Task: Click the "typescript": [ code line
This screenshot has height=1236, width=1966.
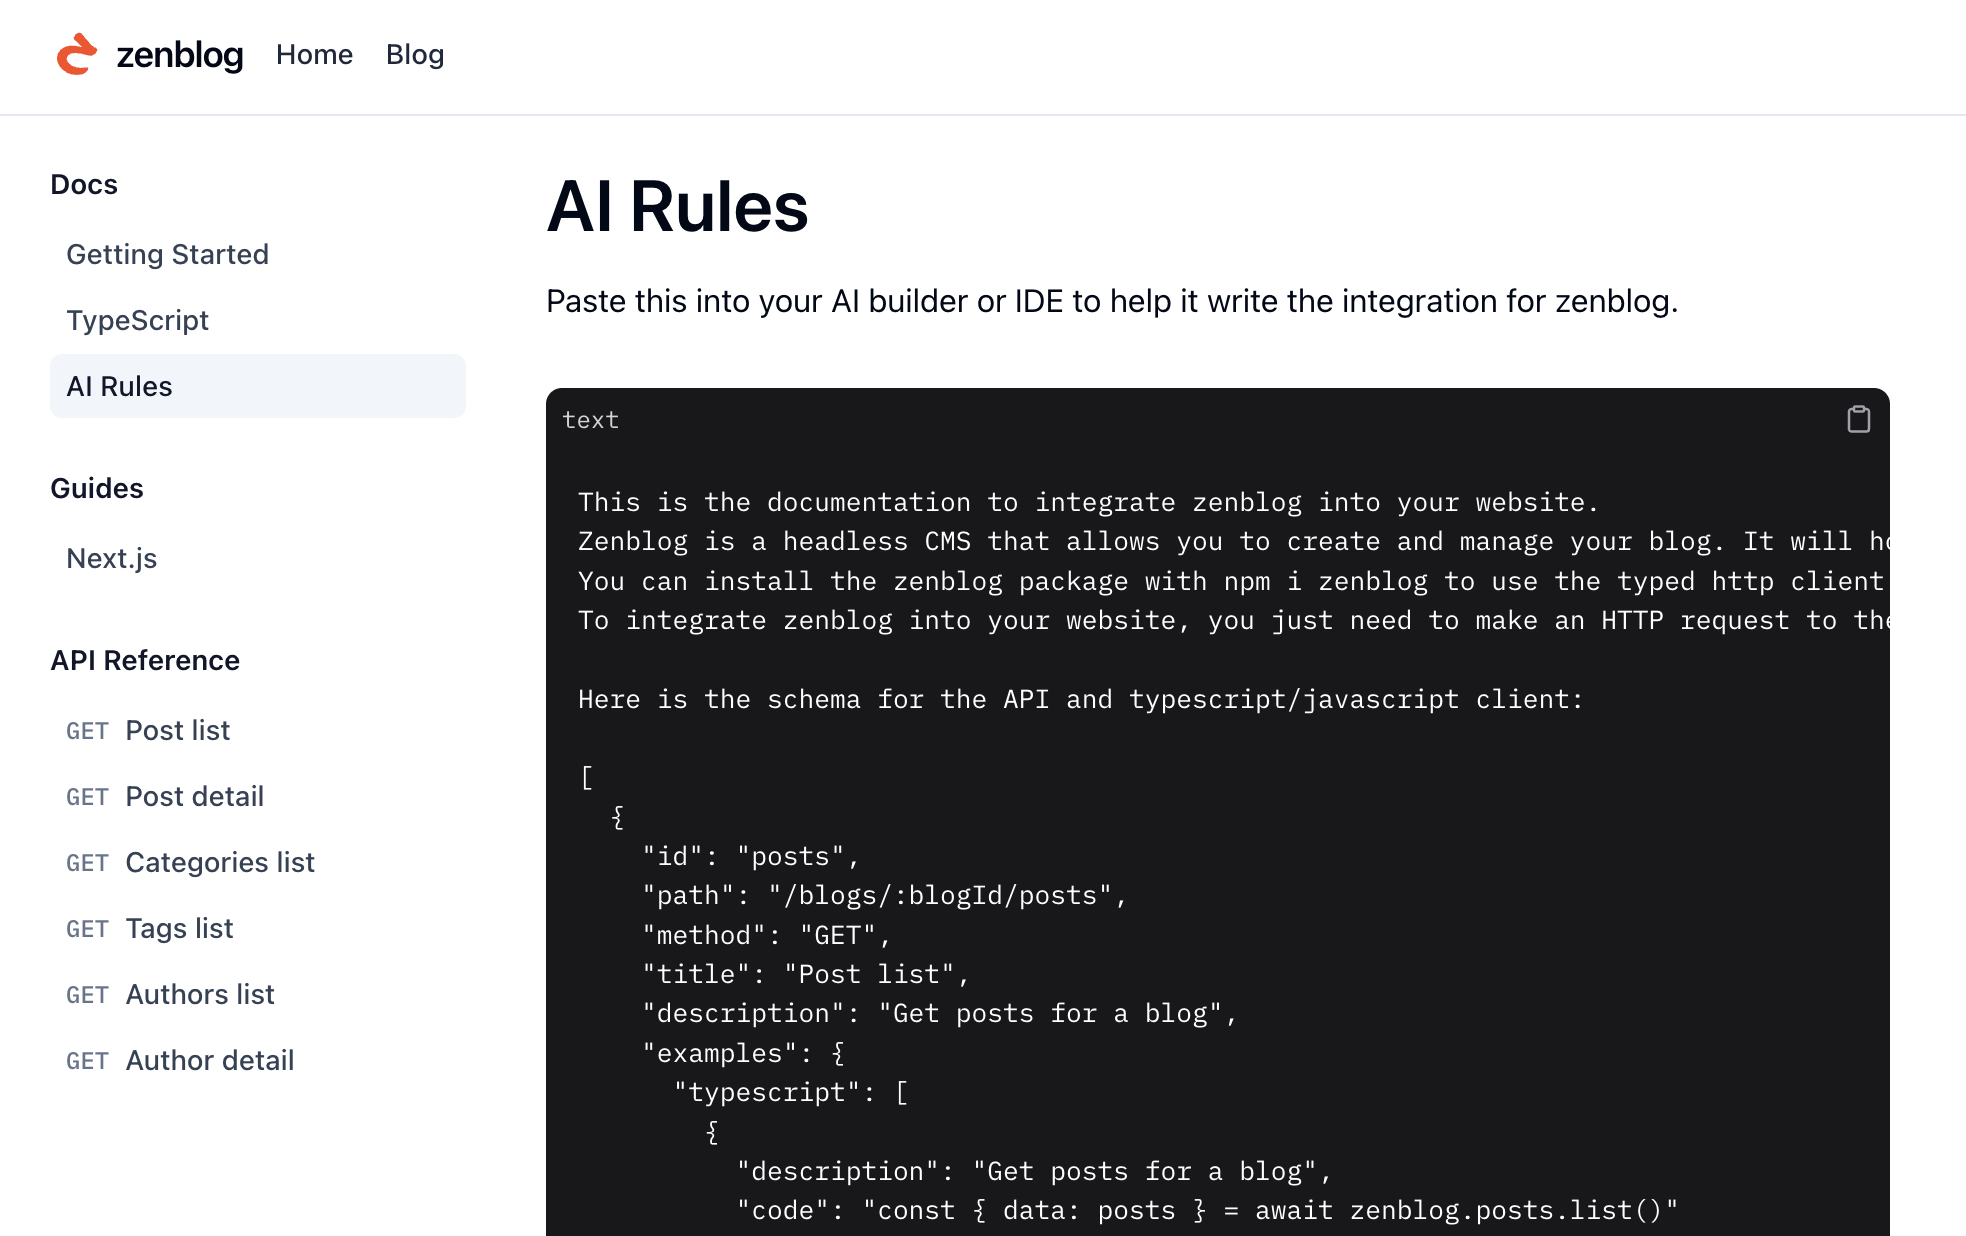Action: click(791, 1093)
